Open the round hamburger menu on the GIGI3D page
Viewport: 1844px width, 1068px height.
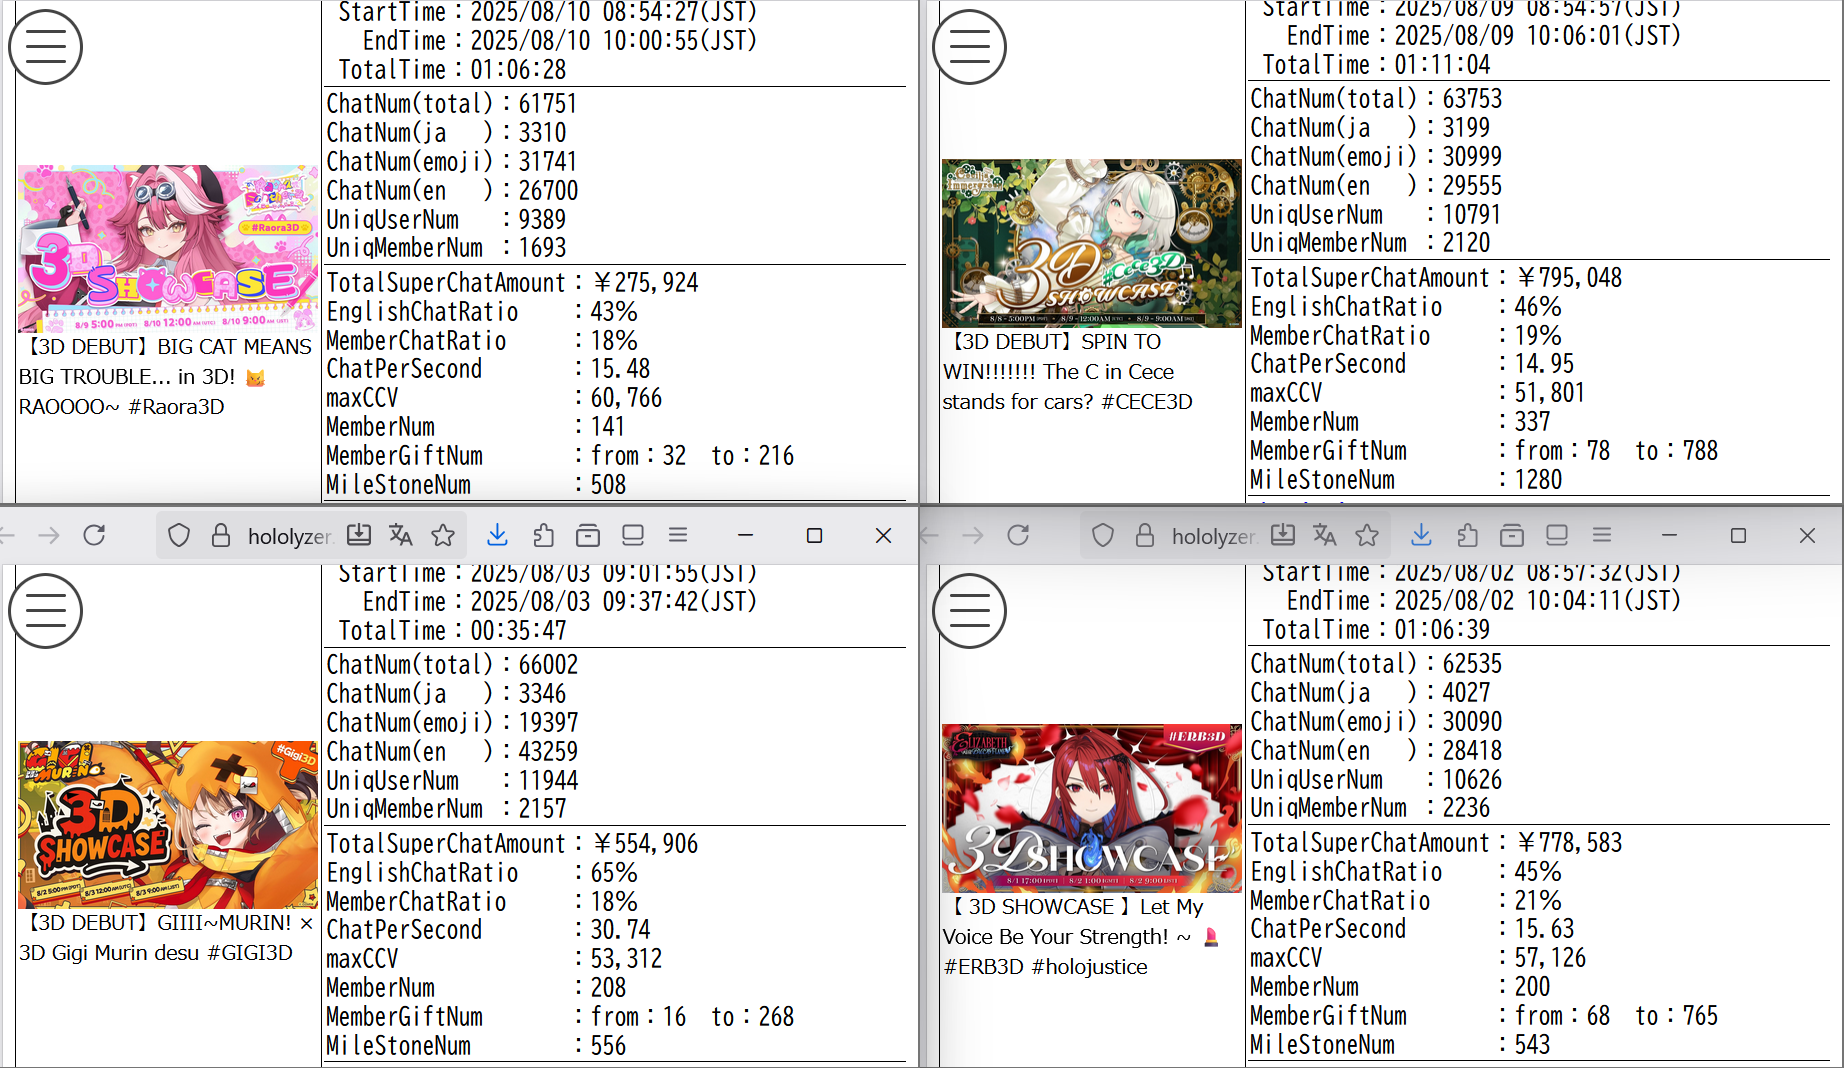(x=45, y=611)
